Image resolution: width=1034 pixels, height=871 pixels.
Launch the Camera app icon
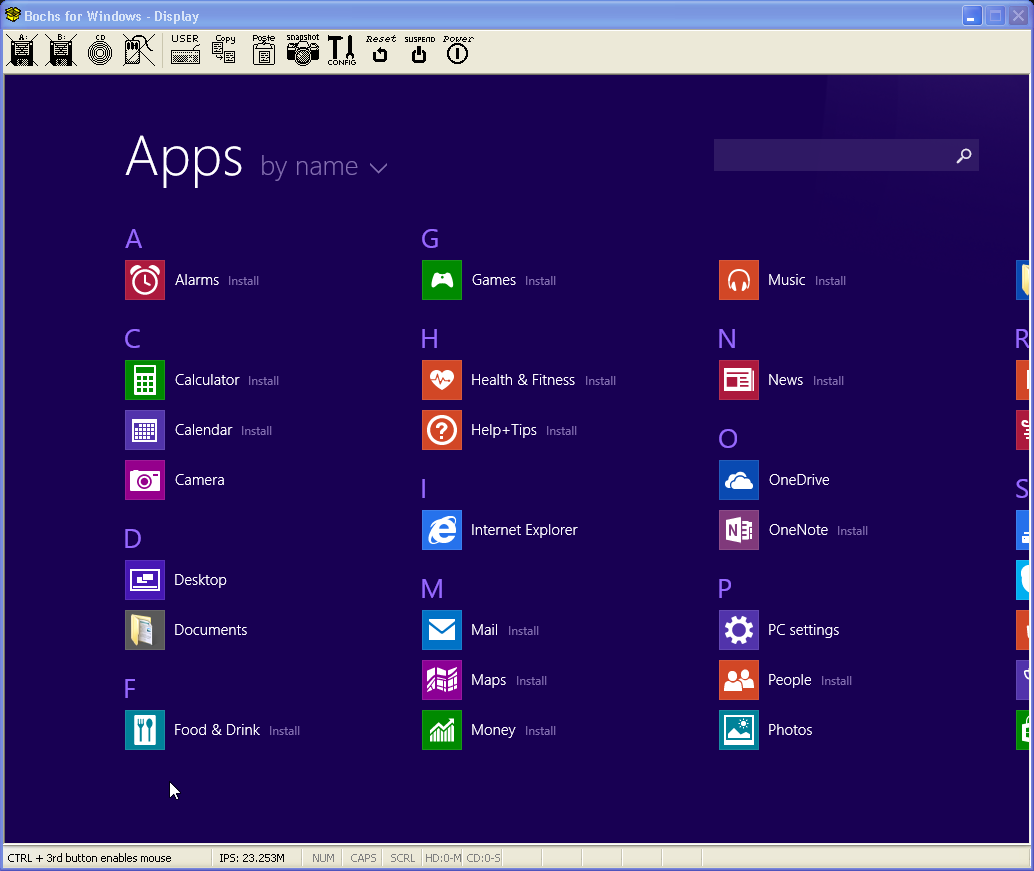coord(145,480)
